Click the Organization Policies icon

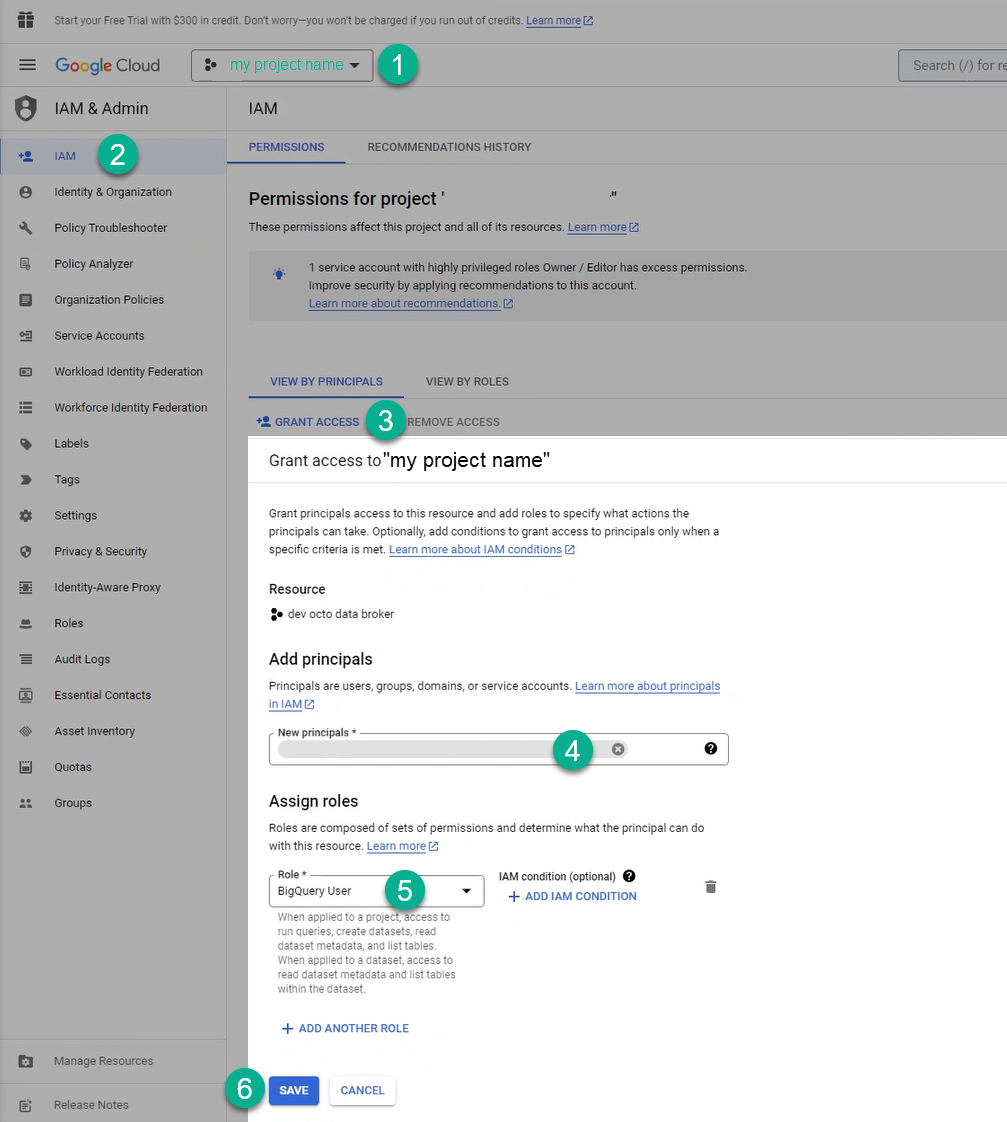pyautogui.click(x=26, y=300)
